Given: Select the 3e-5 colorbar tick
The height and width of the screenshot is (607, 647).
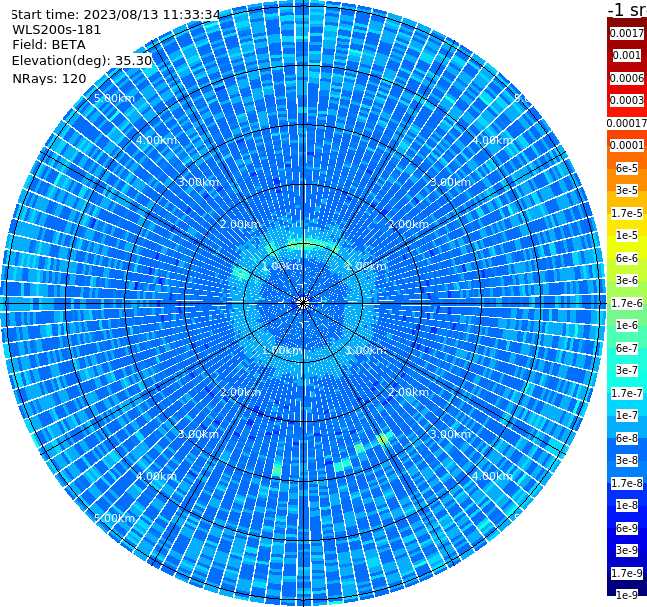Looking at the screenshot, I should (627, 190).
